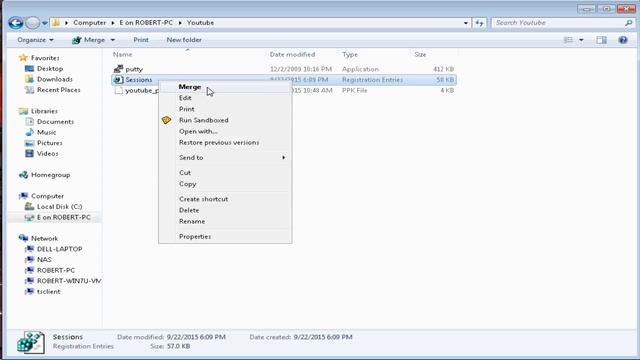The height and width of the screenshot is (360, 640).
Task: Click Print in the toolbar
Action: pyautogui.click(x=141, y=40)
